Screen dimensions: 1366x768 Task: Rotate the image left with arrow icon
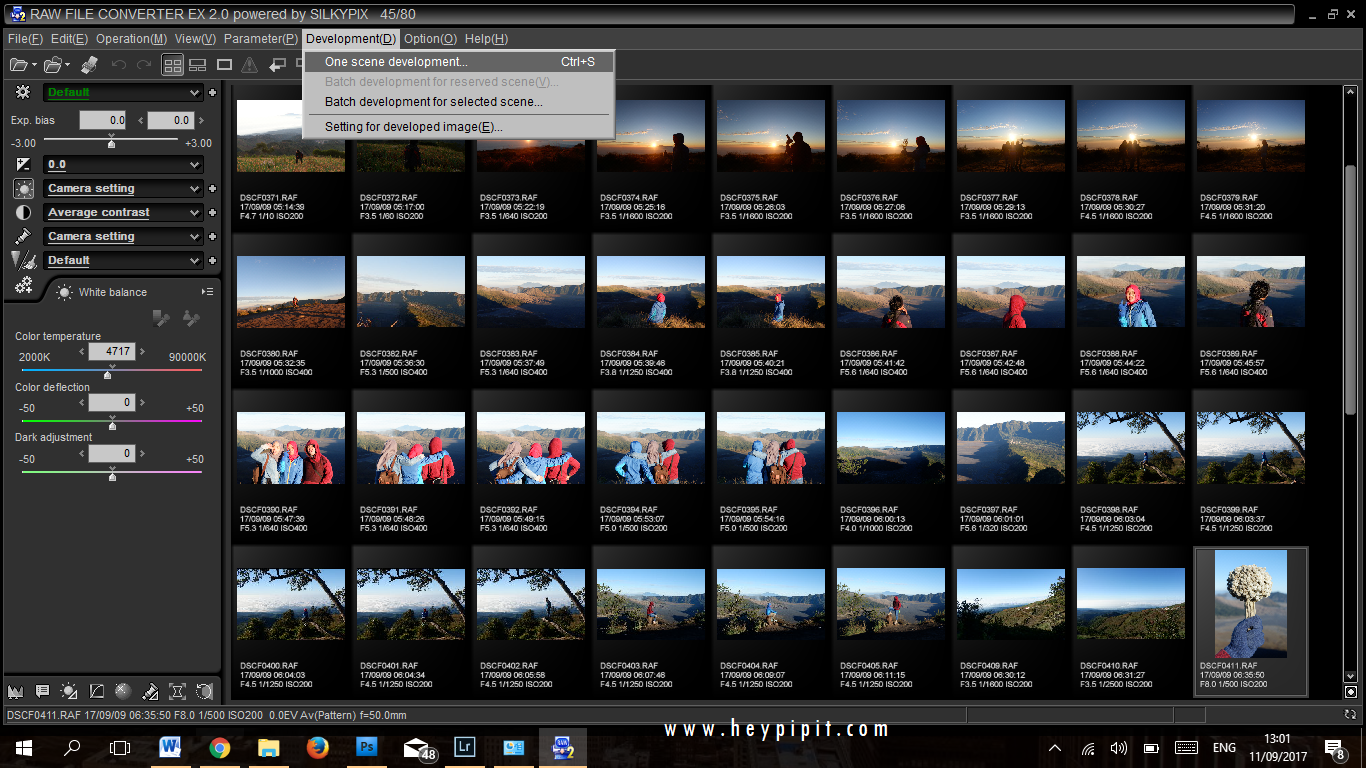[x=278, y=64]
